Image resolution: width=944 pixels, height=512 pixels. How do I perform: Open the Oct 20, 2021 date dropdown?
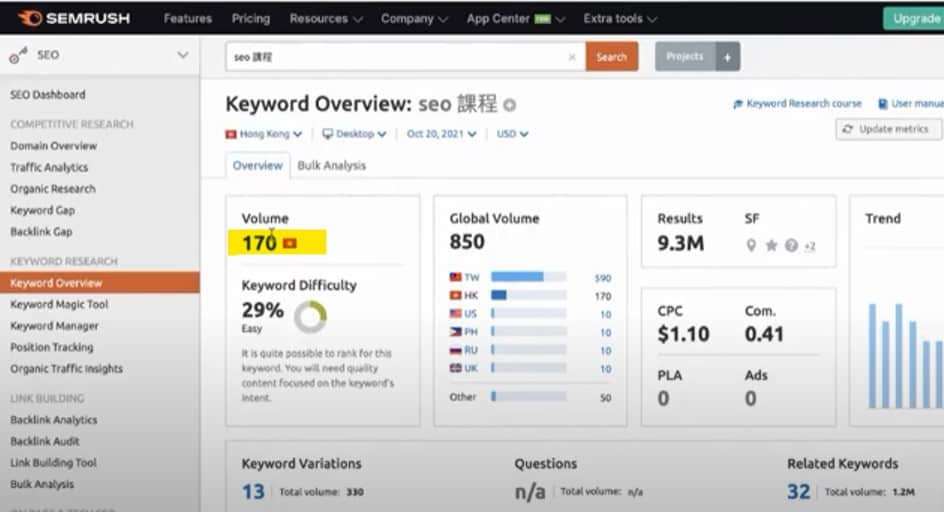[441, 134]
